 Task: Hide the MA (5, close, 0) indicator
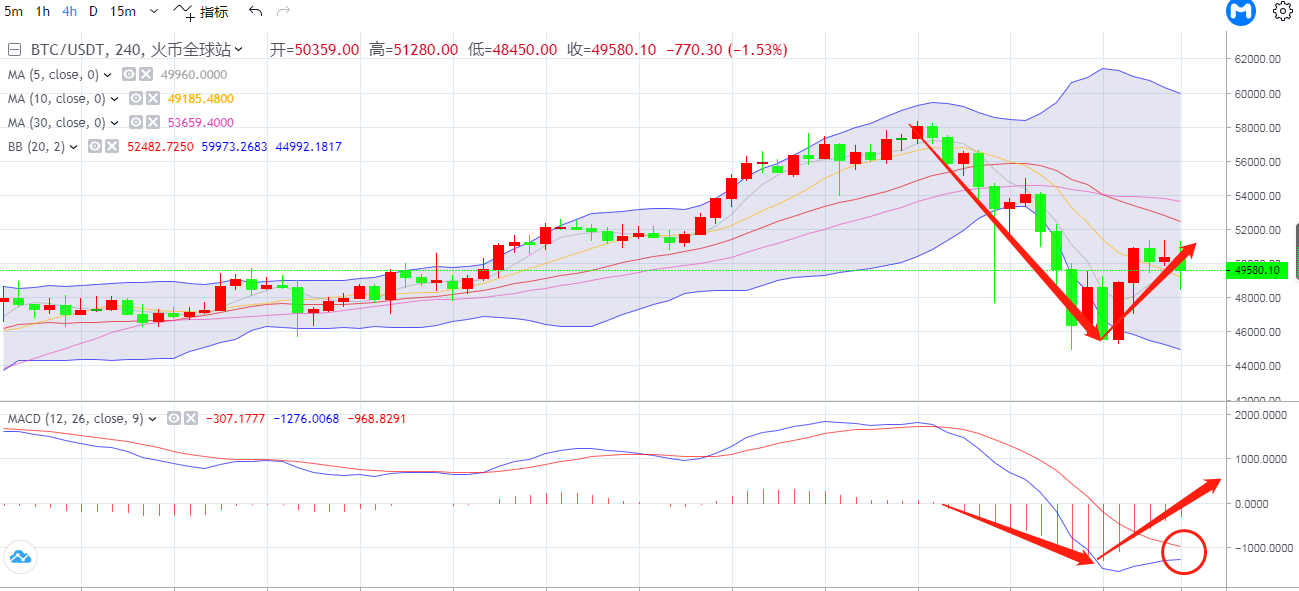tap(128, 74)
